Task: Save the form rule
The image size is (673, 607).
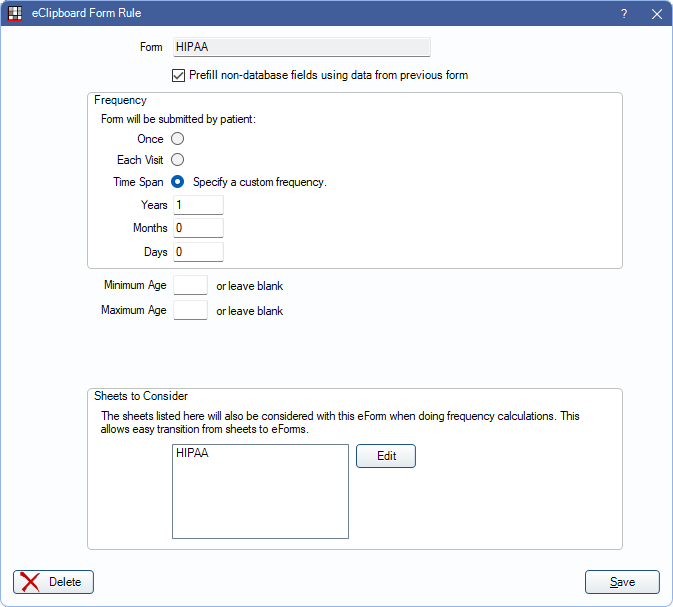Action: [622, 582]
